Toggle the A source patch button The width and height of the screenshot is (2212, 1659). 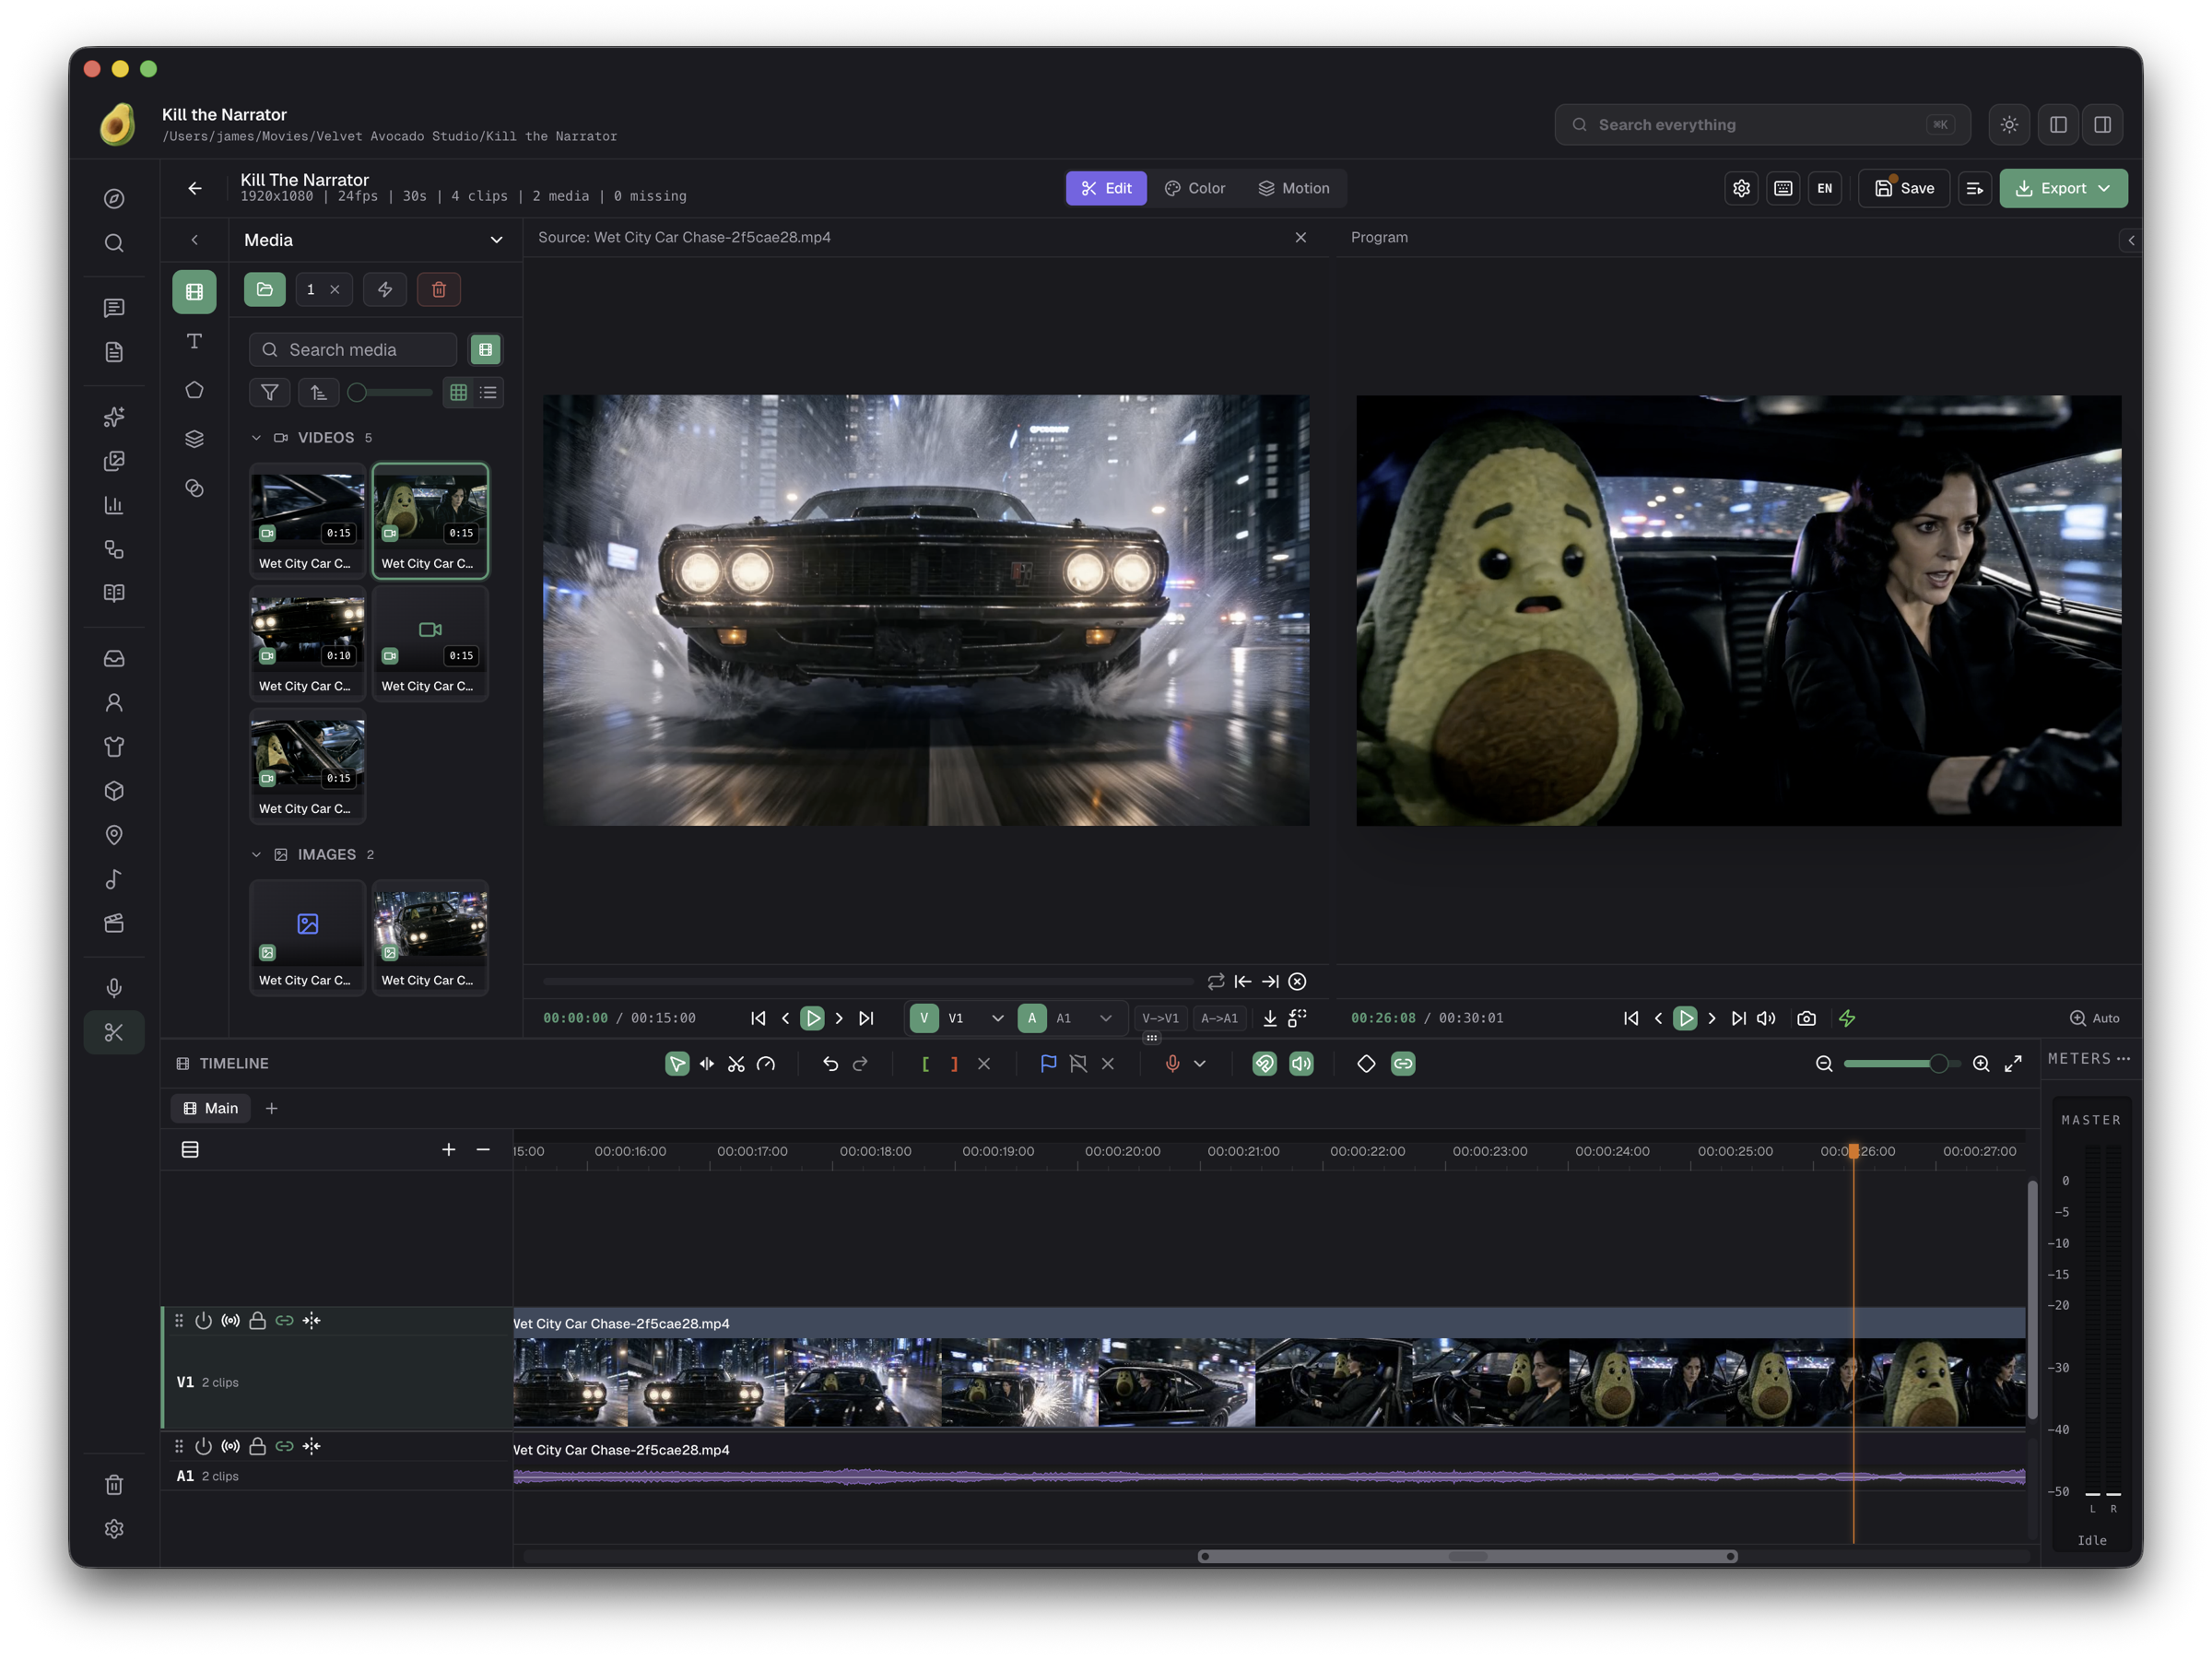(x=1032, y=1018)
